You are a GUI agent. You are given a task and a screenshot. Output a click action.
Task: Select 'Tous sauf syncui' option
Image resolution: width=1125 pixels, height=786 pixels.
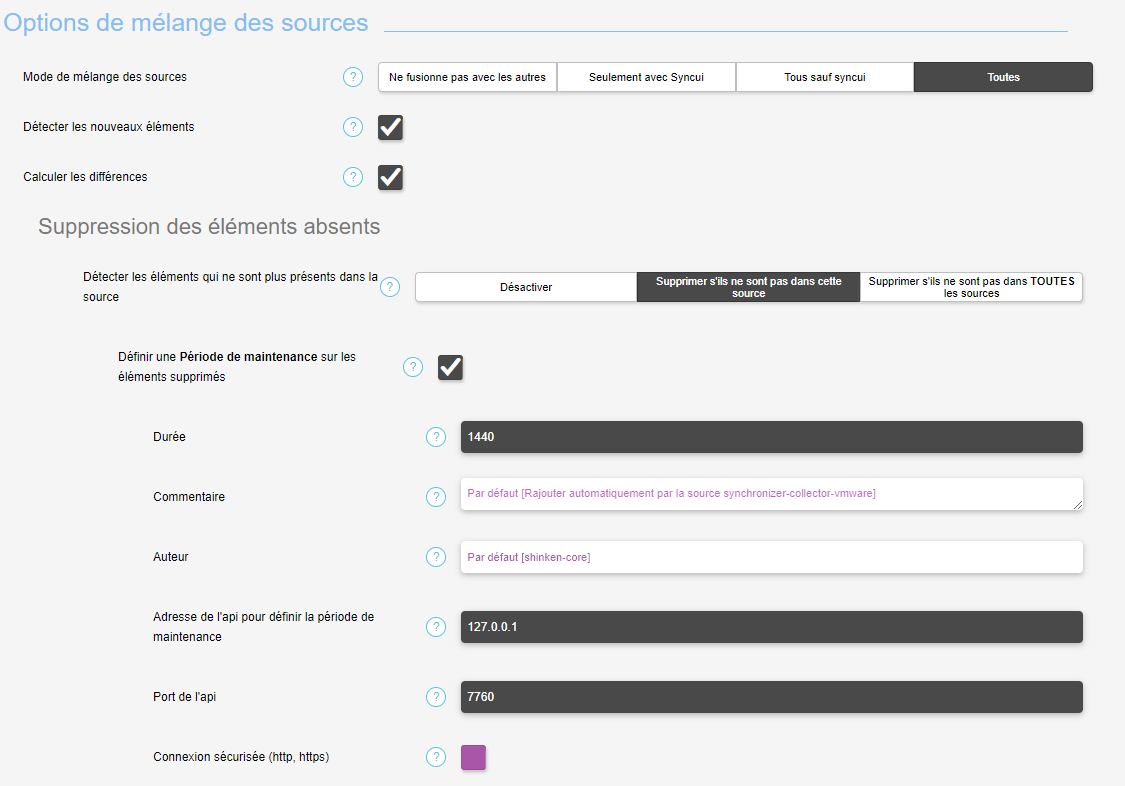825,77
